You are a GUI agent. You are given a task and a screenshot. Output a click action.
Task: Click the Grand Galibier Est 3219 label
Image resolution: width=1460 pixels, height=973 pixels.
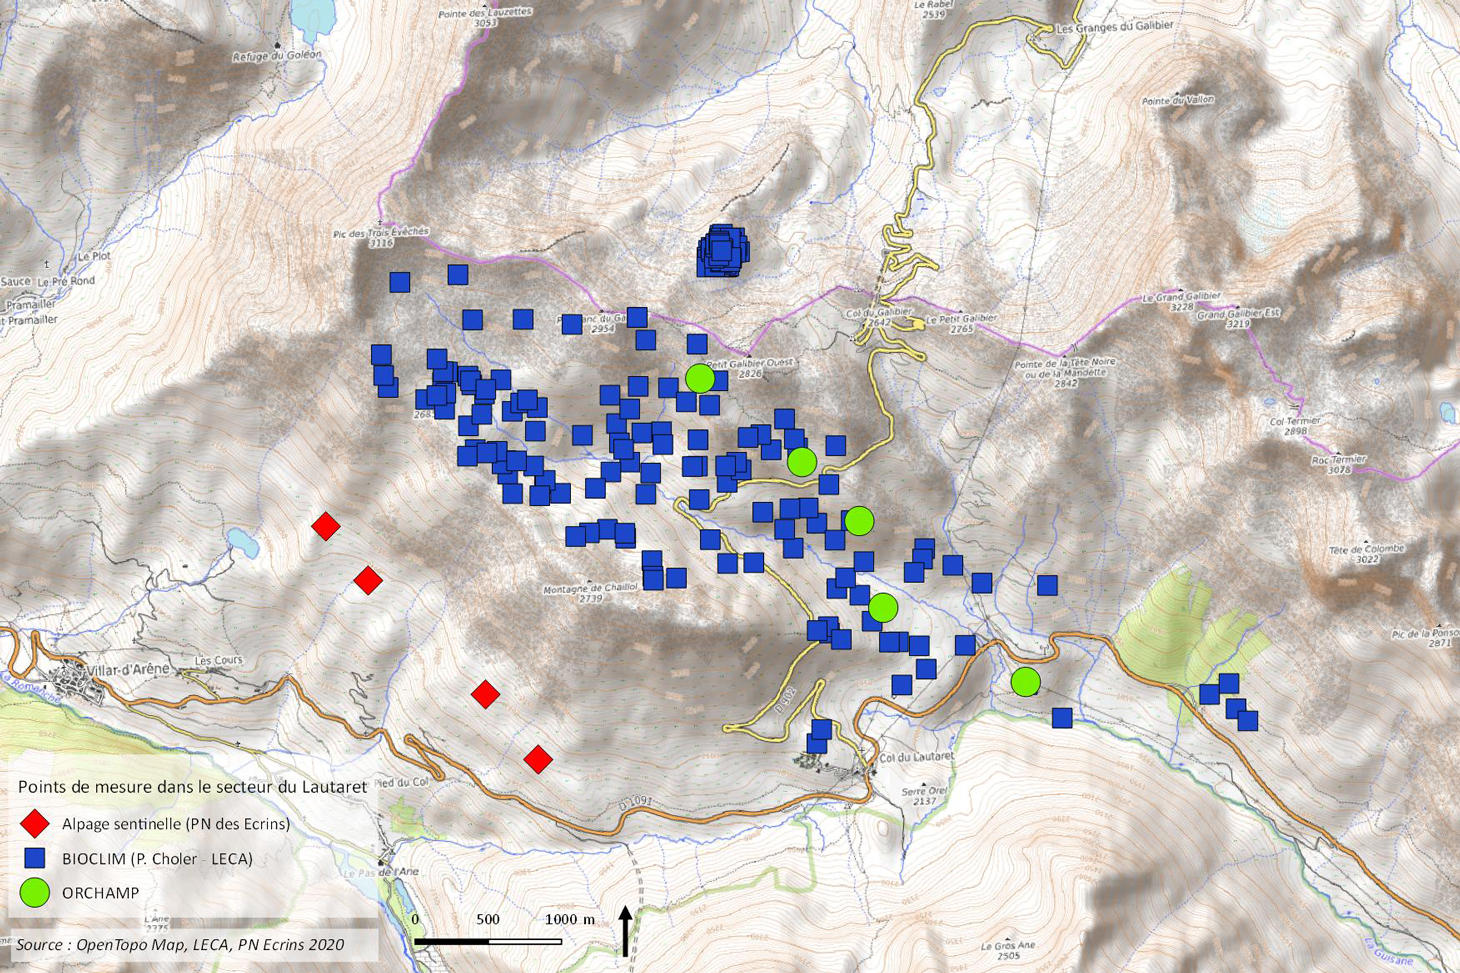(1238, 318)
